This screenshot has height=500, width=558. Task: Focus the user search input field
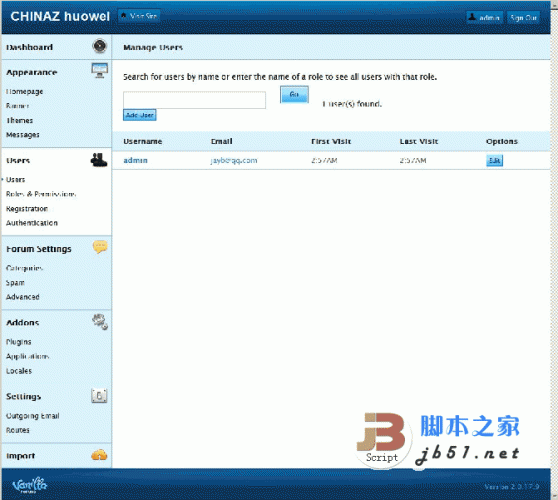click(x=194, y=100)
